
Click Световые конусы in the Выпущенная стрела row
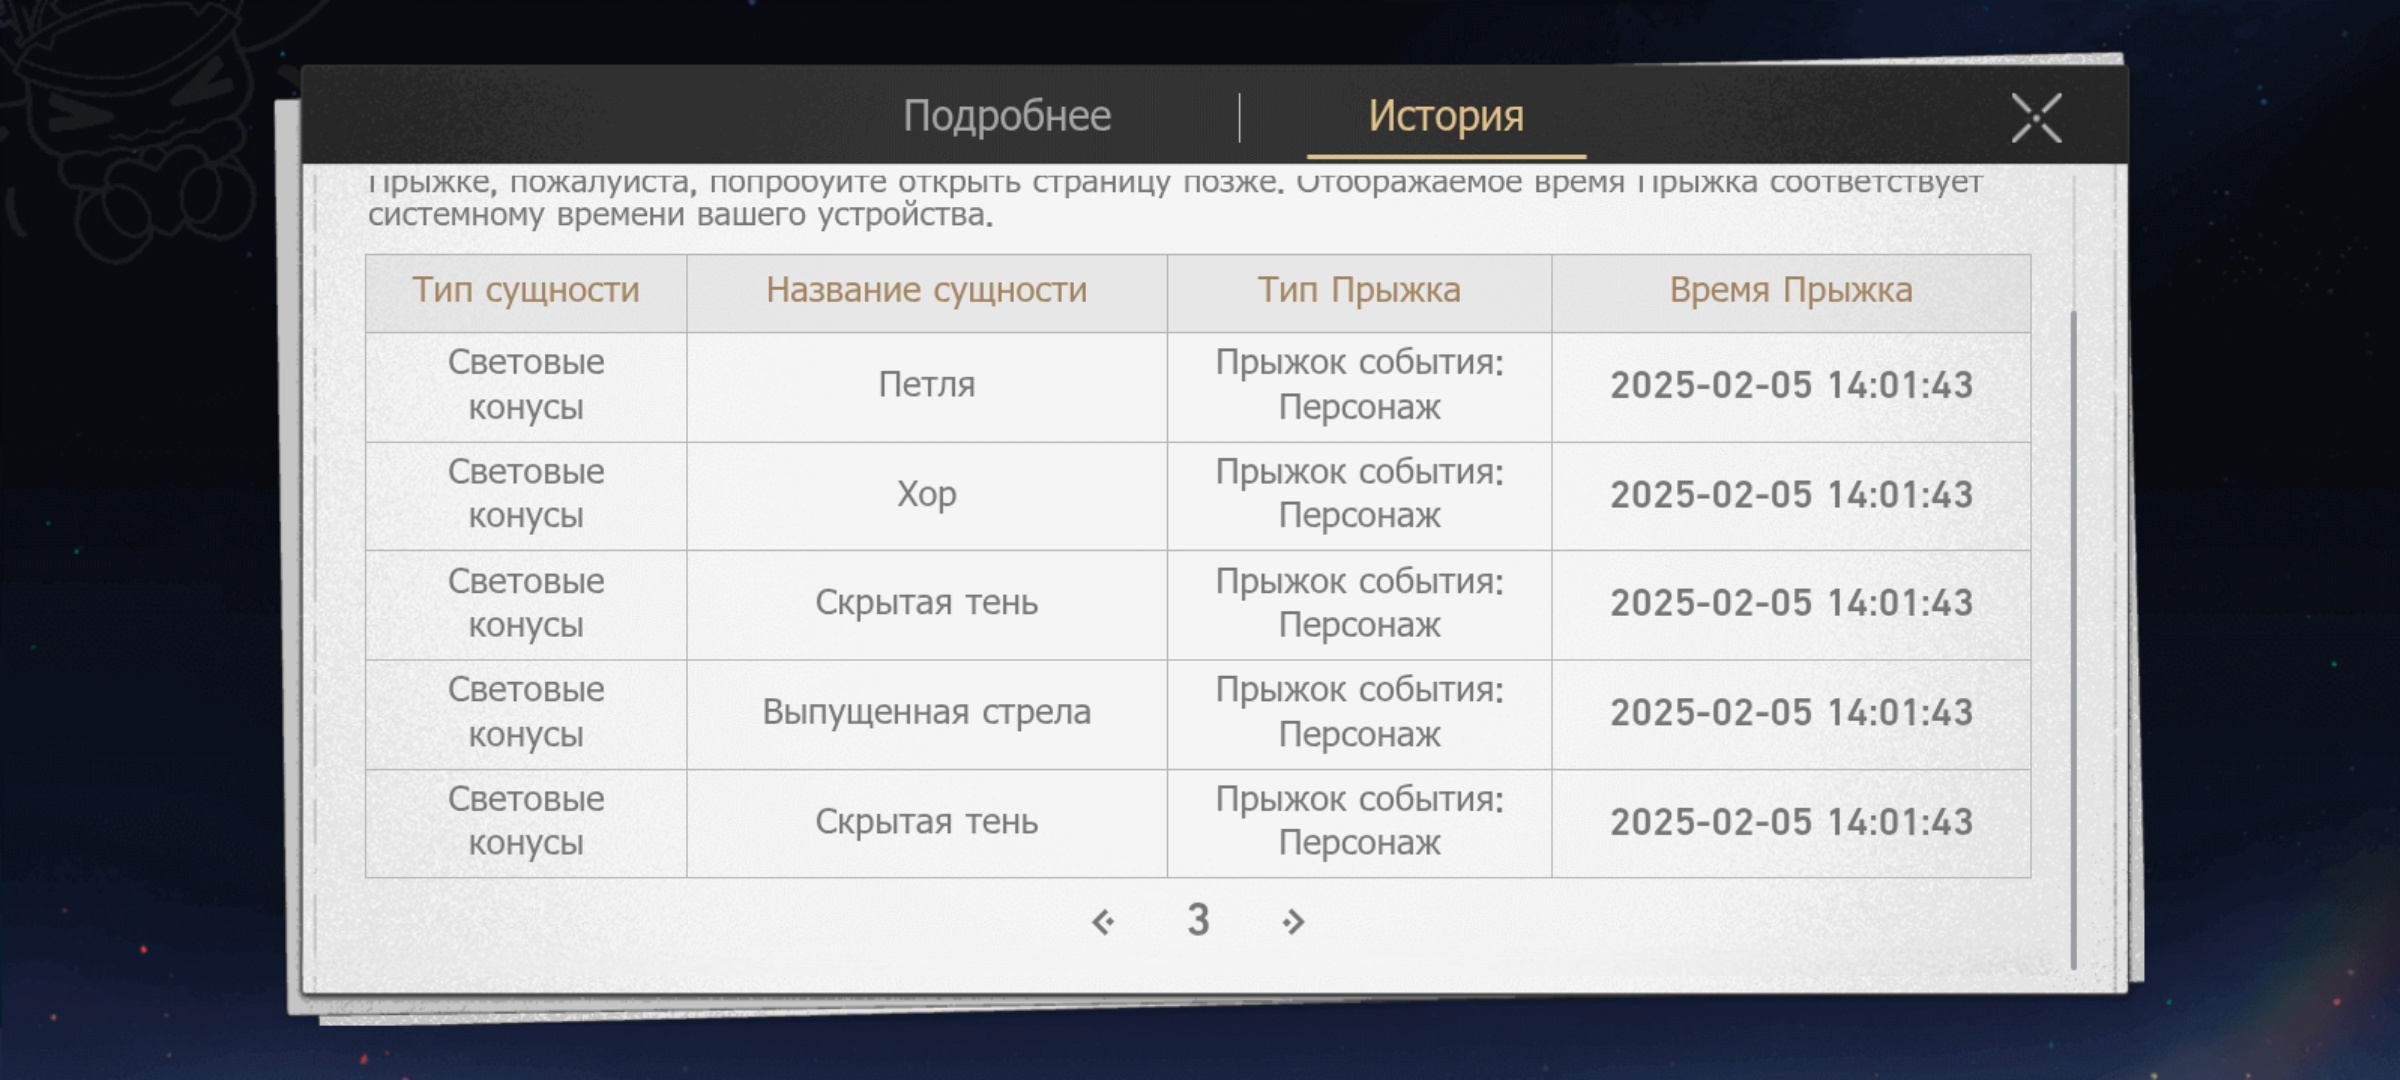tap(526, 712)
